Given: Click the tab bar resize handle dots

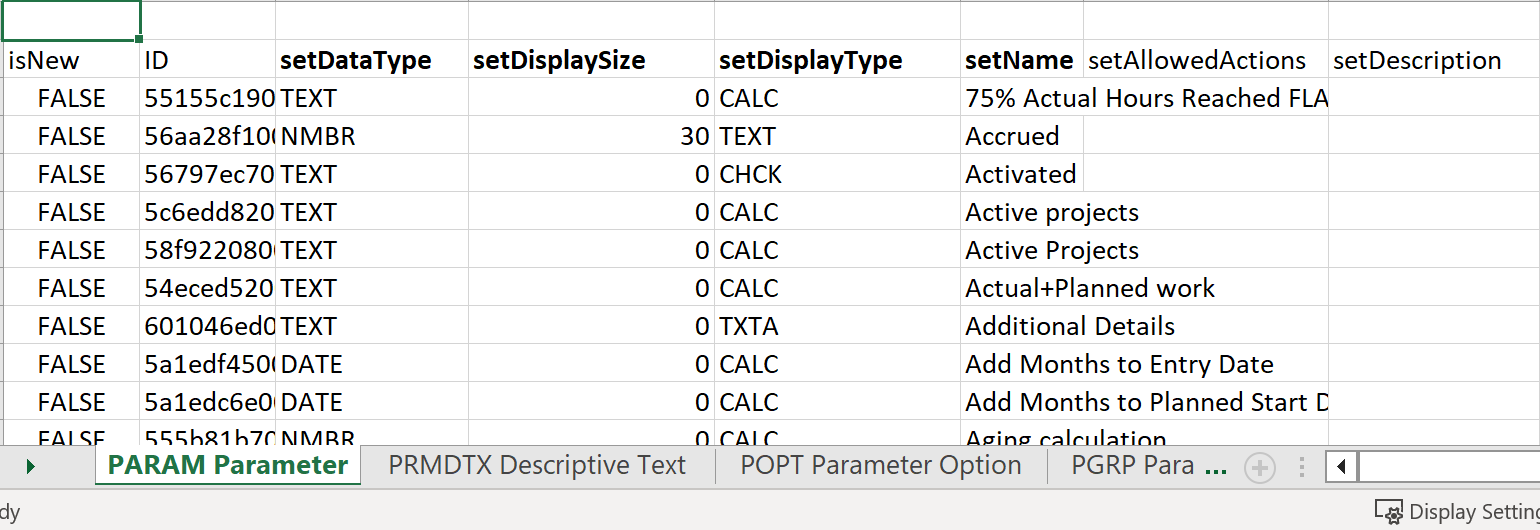Looking at the screenshot, I should (1302, 467).
